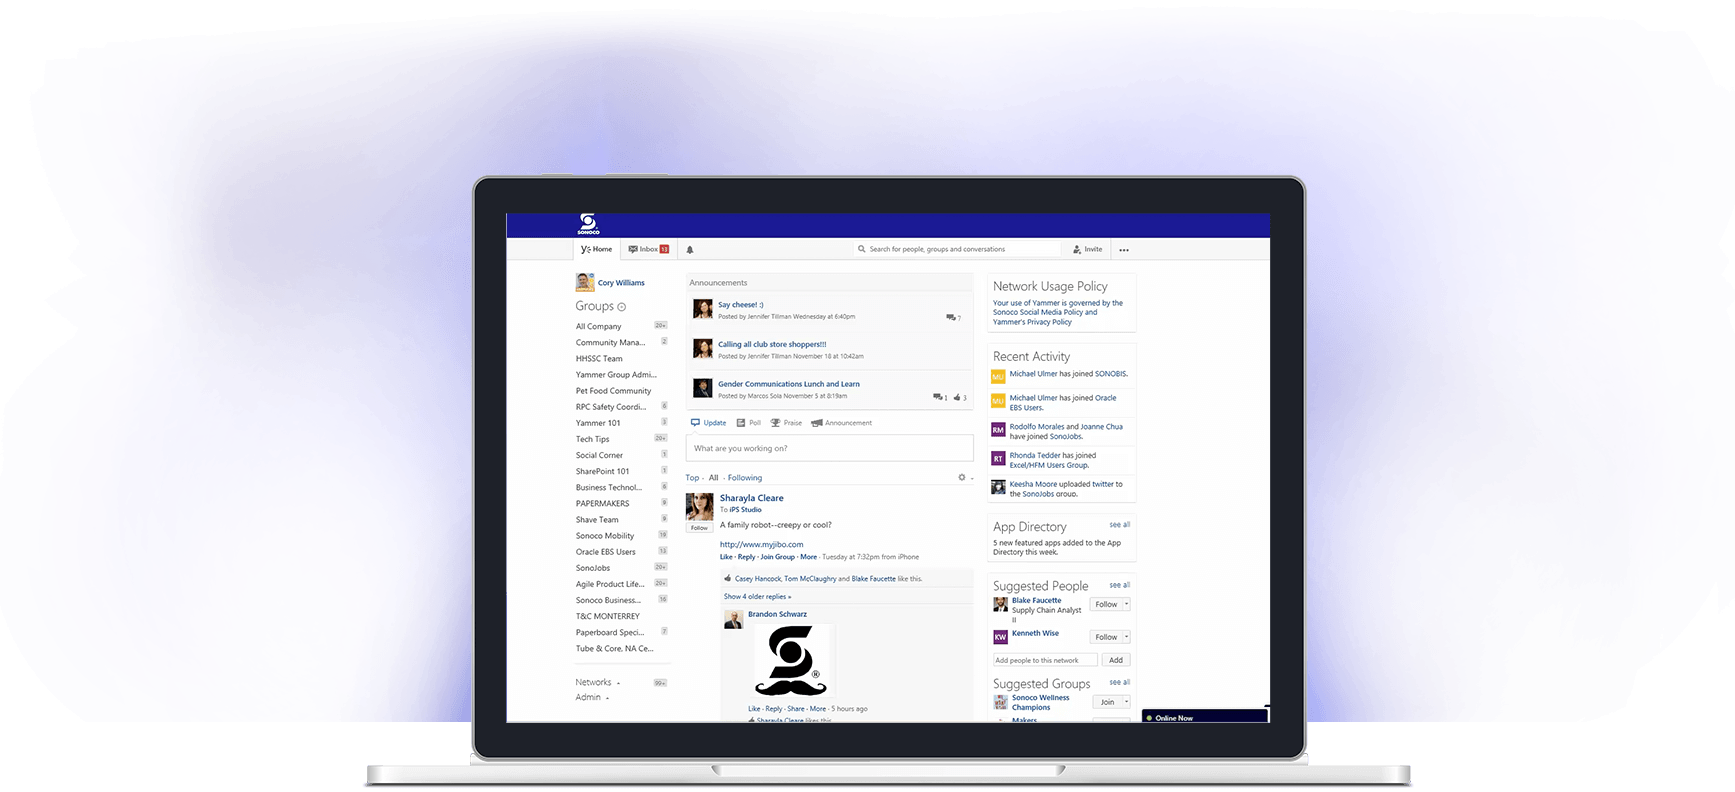Click avatar next to Calling all club store shoppers
The width and height of the screenshot is (1735, 792).
pos(703,348)
